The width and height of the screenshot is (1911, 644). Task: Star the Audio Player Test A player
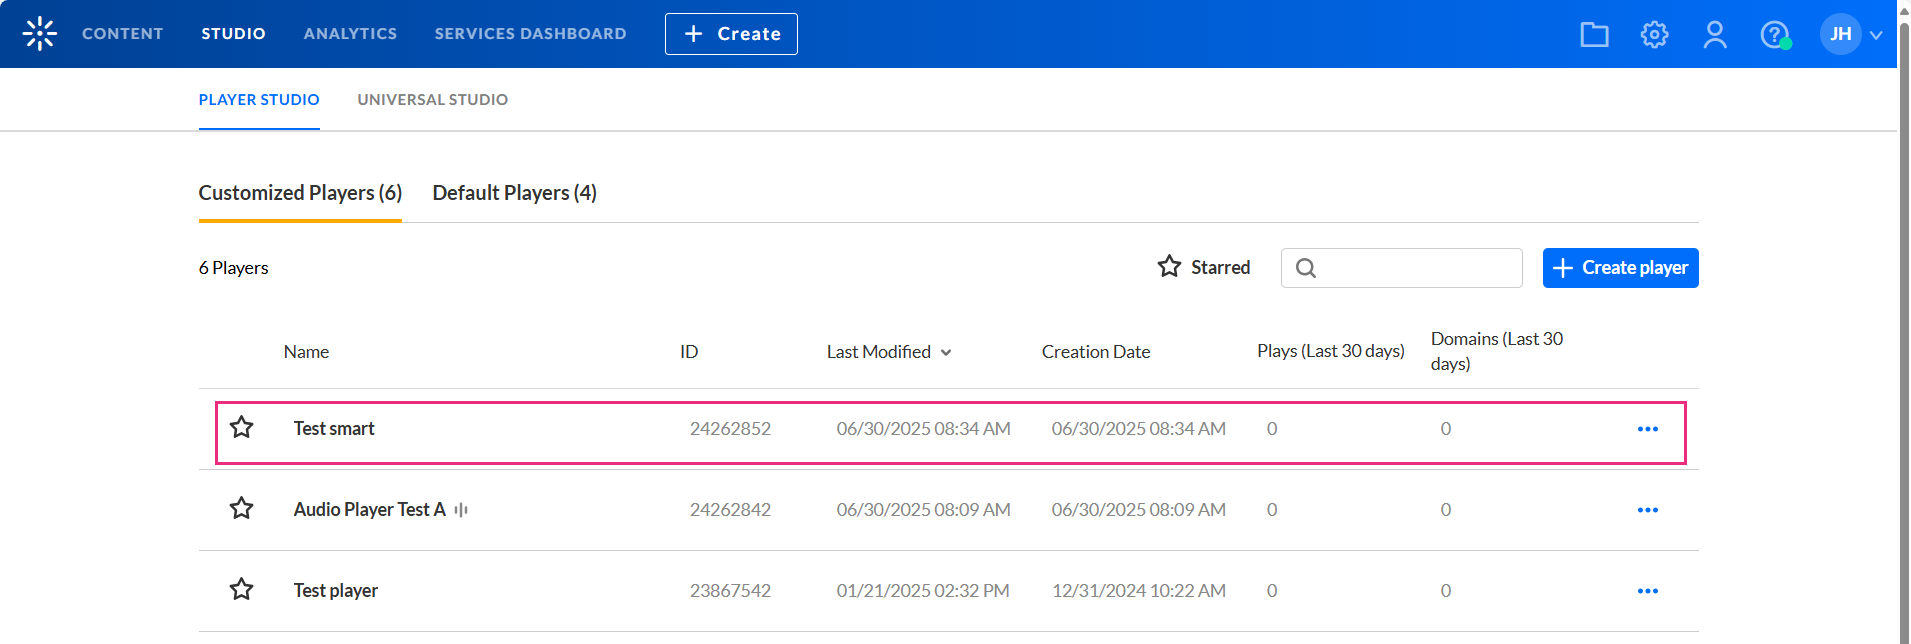point(242,509)
